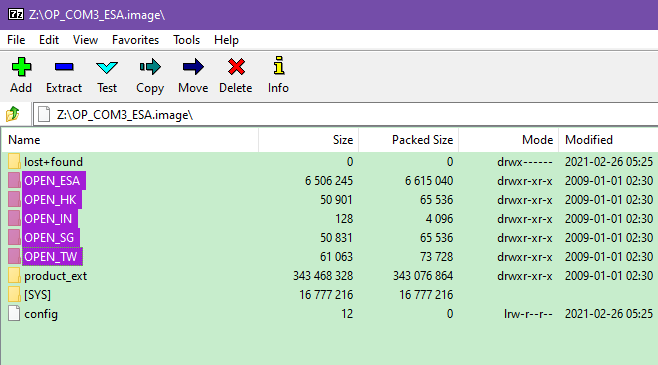The image size is (658, 365).
Task: Click the OPEN_SG folder icon
Action: 14,237
